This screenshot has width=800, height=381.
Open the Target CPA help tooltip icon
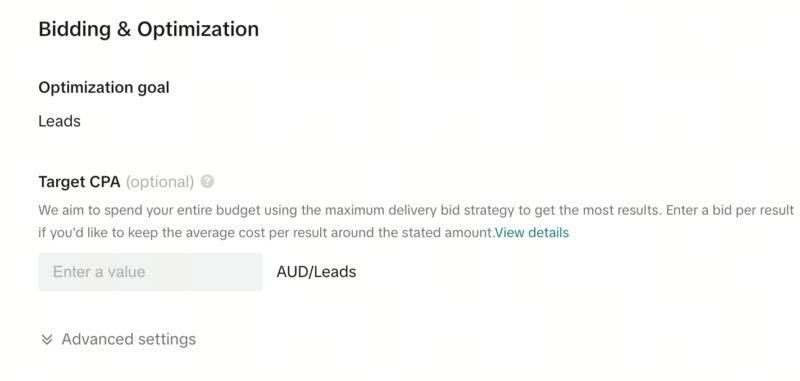tap(207, 182)
